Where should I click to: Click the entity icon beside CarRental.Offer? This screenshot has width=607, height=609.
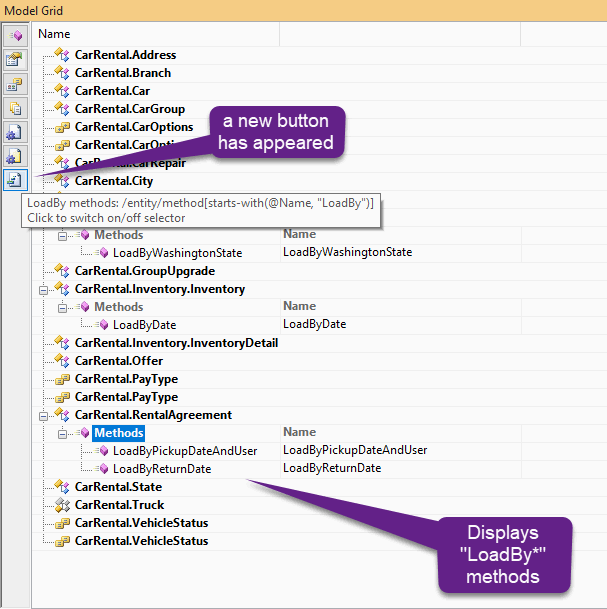tap(62, 361)
